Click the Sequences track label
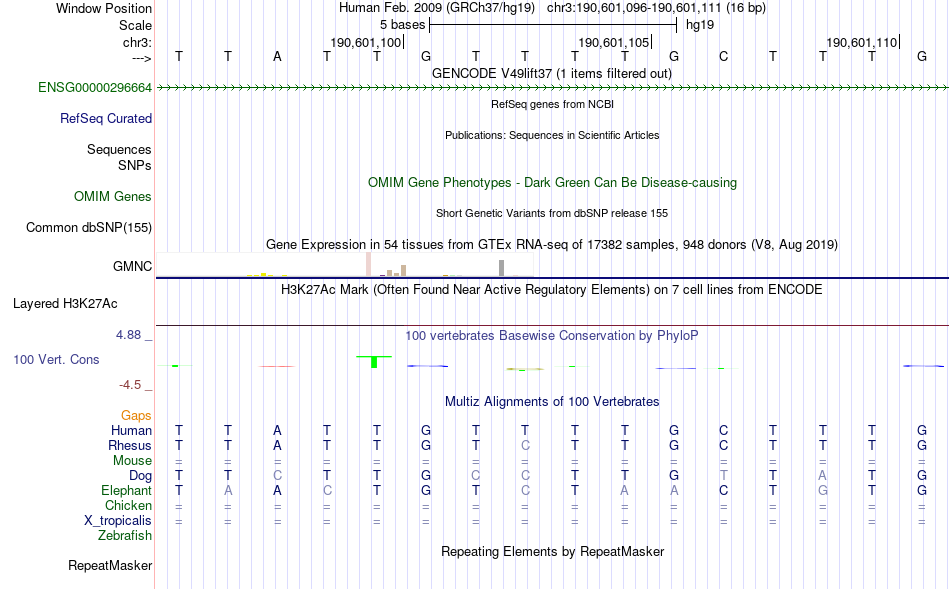950x589 pixels. point(119,150)
